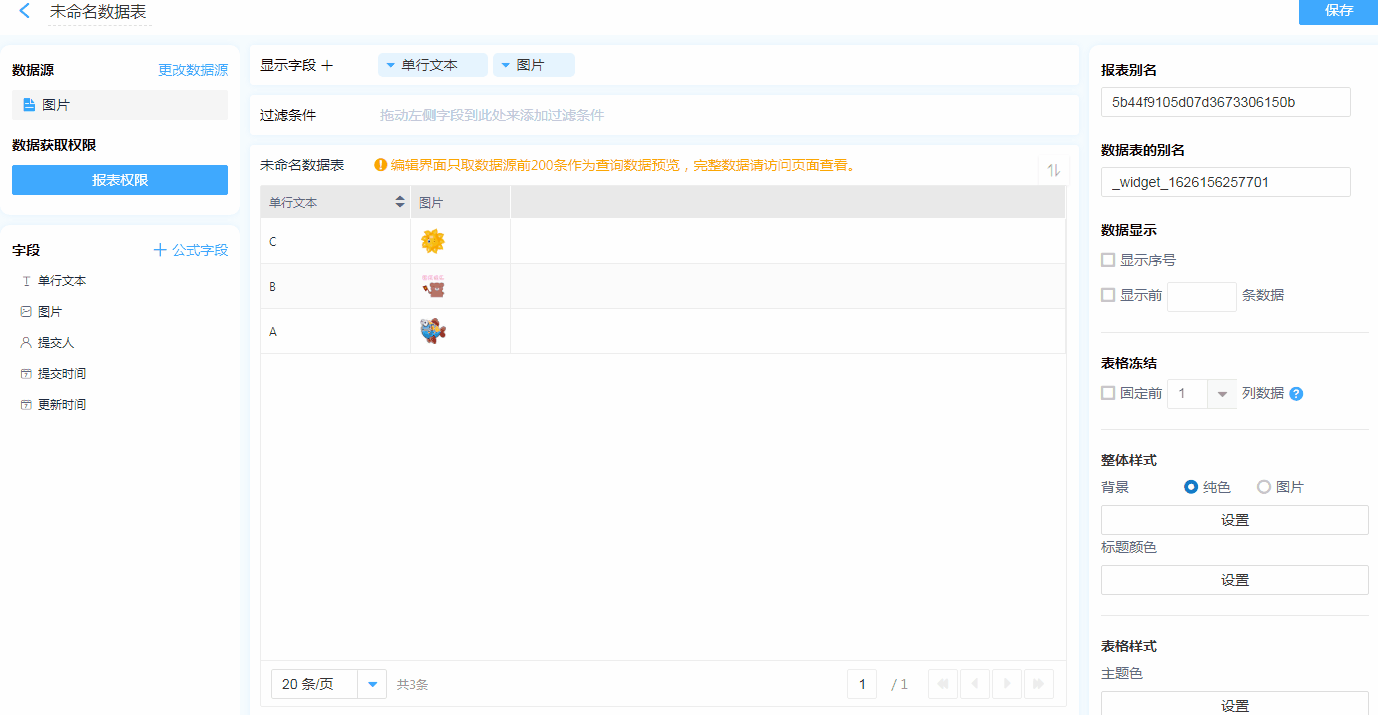Click the sort icon in 单行文本 column header

pos(400,202)
